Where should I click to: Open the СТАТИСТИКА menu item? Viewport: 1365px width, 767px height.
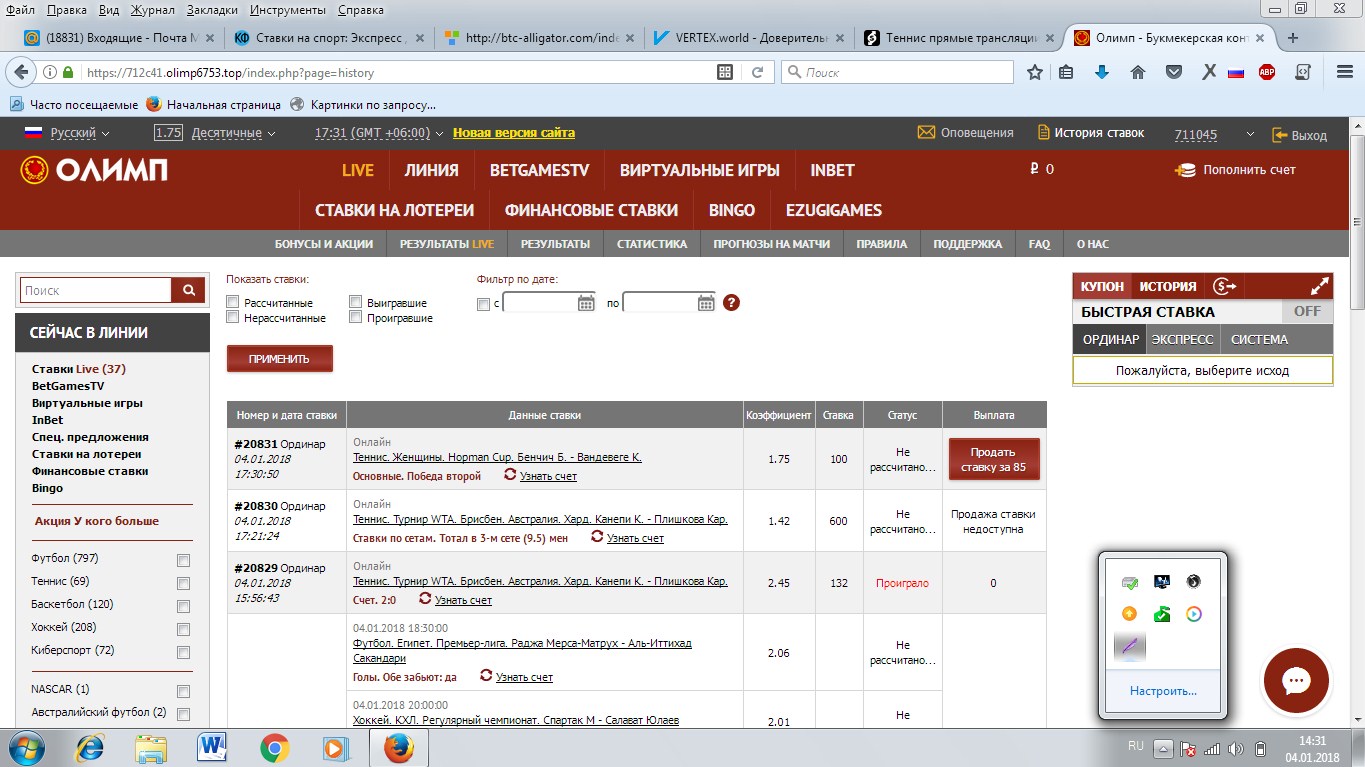click(x=651, y=243)
